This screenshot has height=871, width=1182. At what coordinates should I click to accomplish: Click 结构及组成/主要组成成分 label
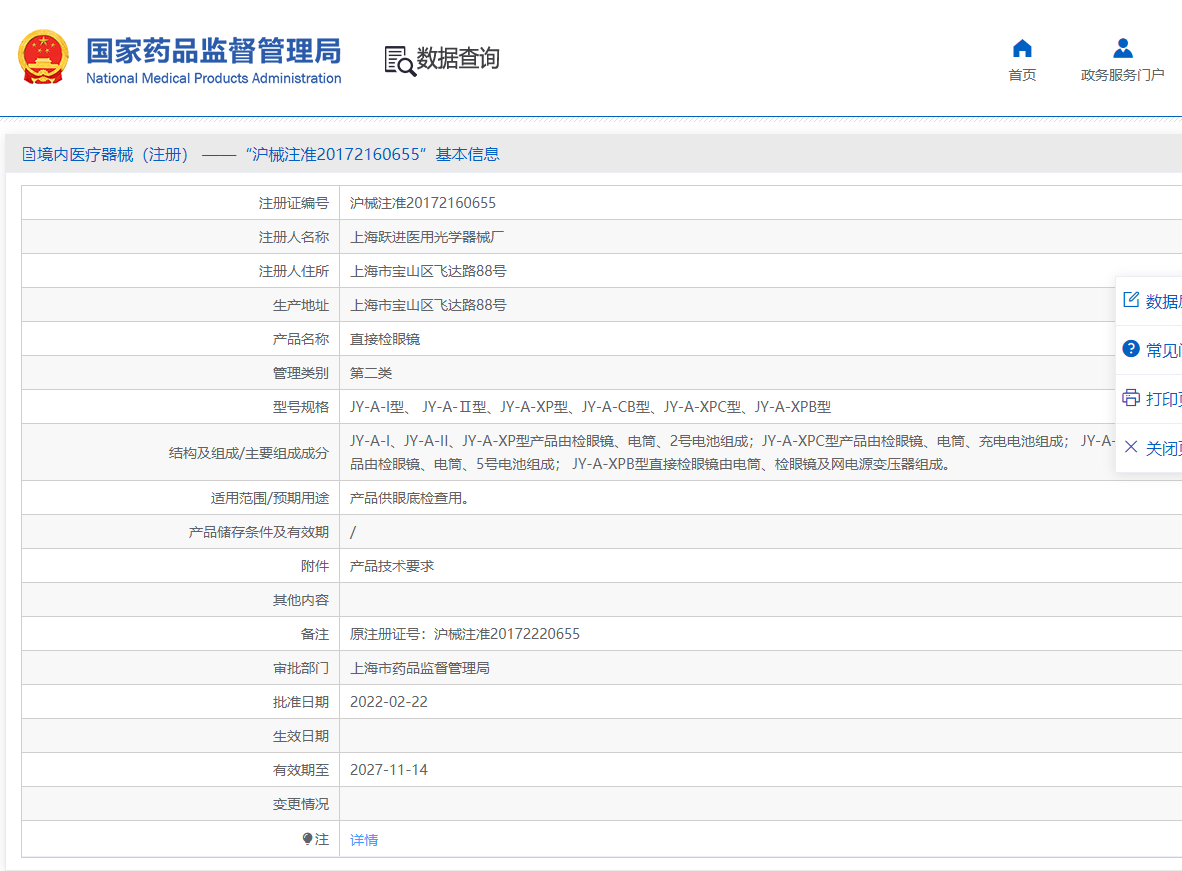coord(249,452)
